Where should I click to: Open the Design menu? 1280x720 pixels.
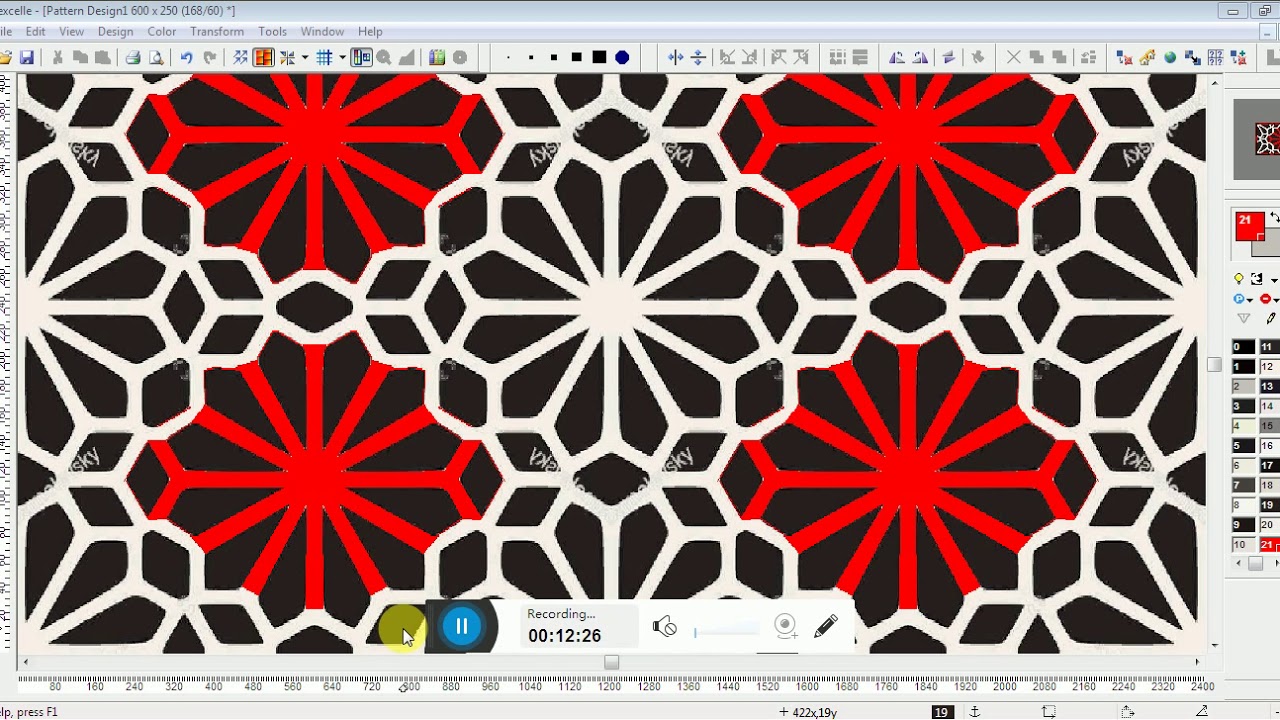tap(115, 32)
